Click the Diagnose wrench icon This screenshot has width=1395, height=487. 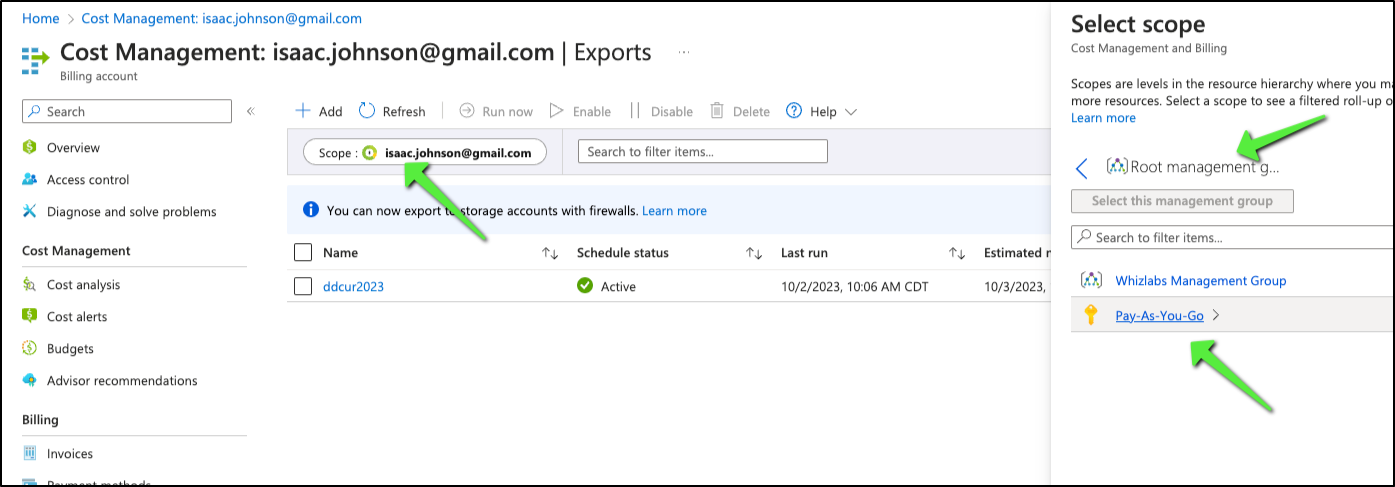[29, 212]
